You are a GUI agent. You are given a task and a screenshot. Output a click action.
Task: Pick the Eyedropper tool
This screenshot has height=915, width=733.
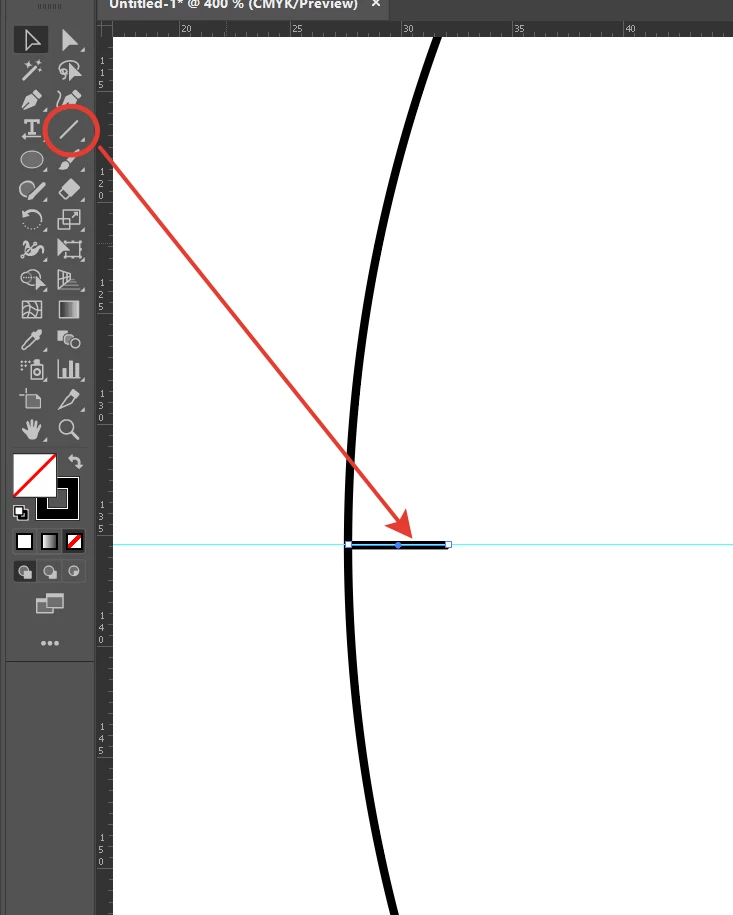click(32, 340)
